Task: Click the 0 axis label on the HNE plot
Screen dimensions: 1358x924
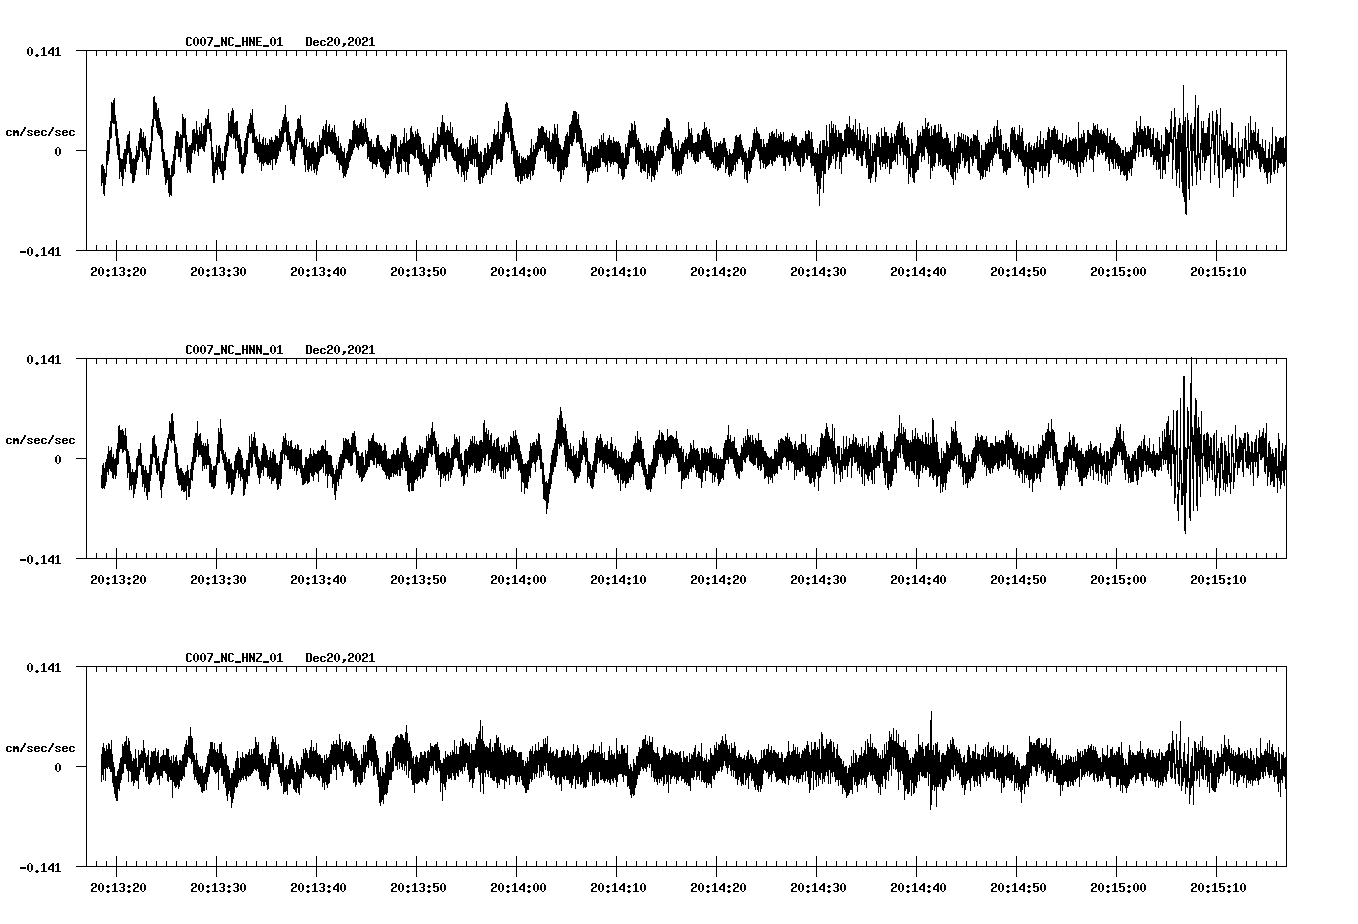Action: tap(58, 151)
